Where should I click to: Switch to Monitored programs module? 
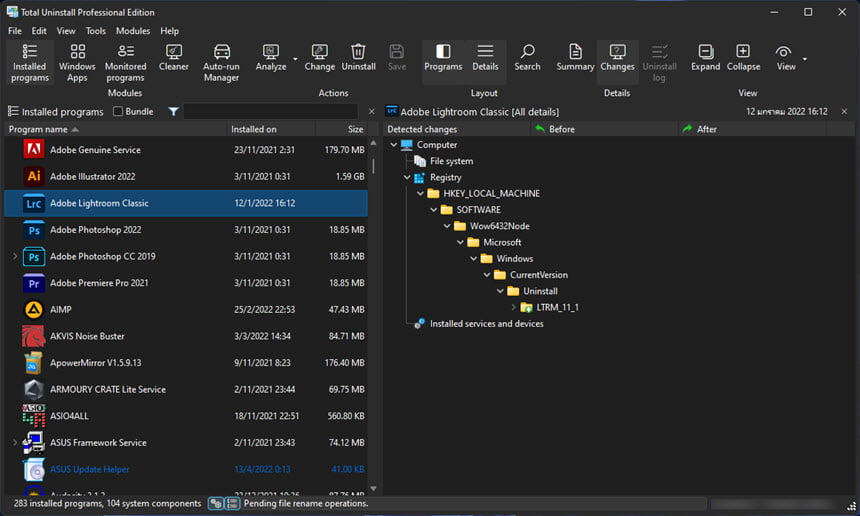126,63
